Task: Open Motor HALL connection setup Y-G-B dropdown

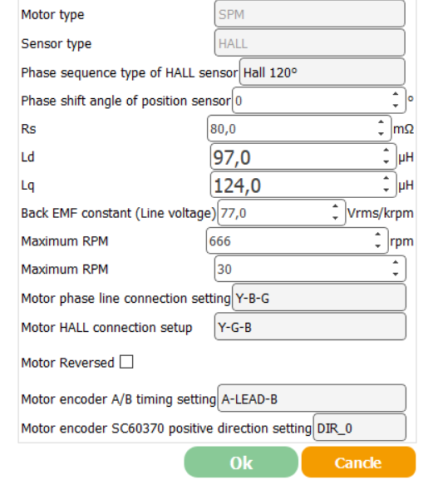Action: pyautogui.click(x=310, y=327)
